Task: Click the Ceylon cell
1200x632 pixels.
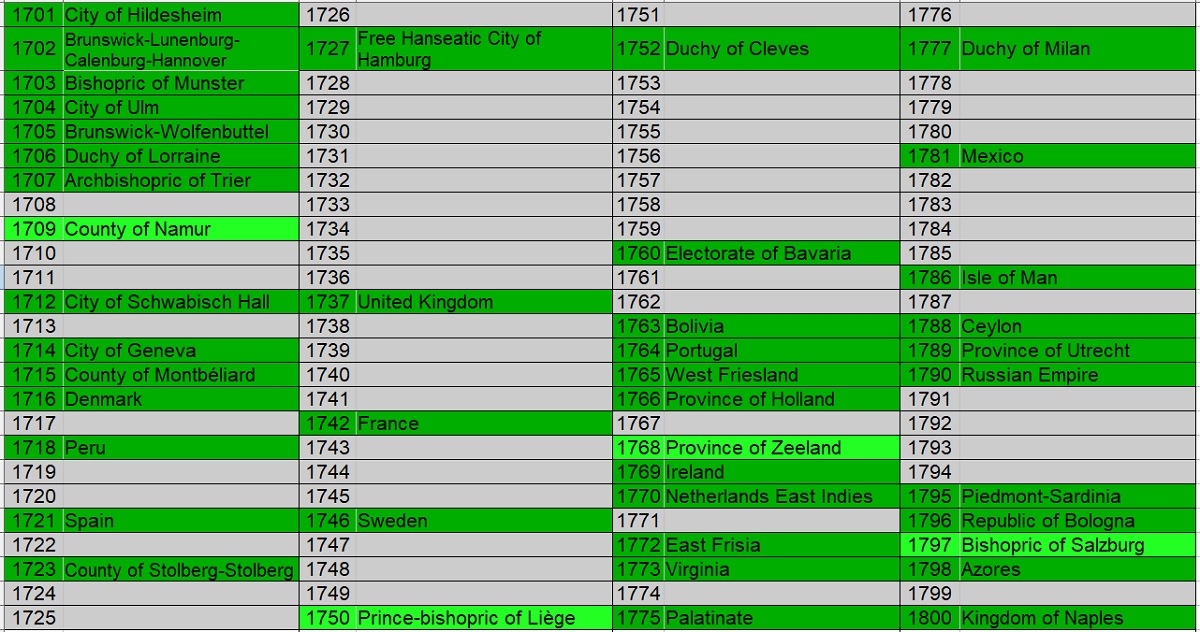Action: click(1078, 326)
